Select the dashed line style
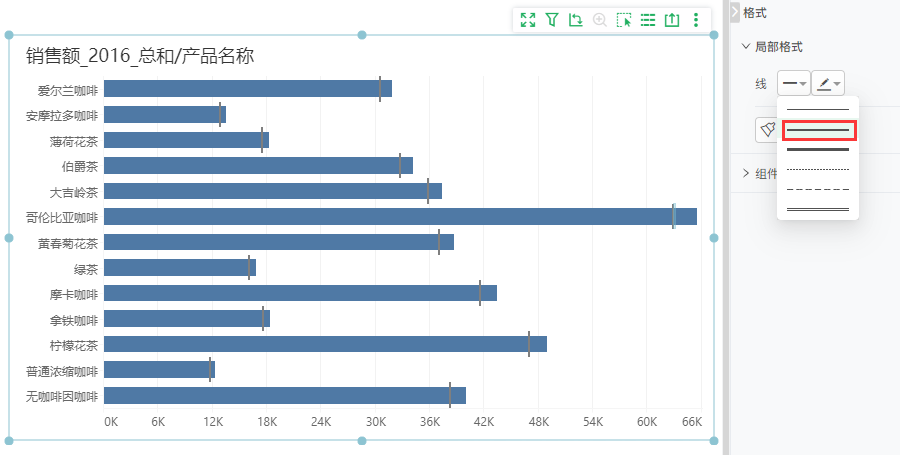 click(x=818, y=189)
